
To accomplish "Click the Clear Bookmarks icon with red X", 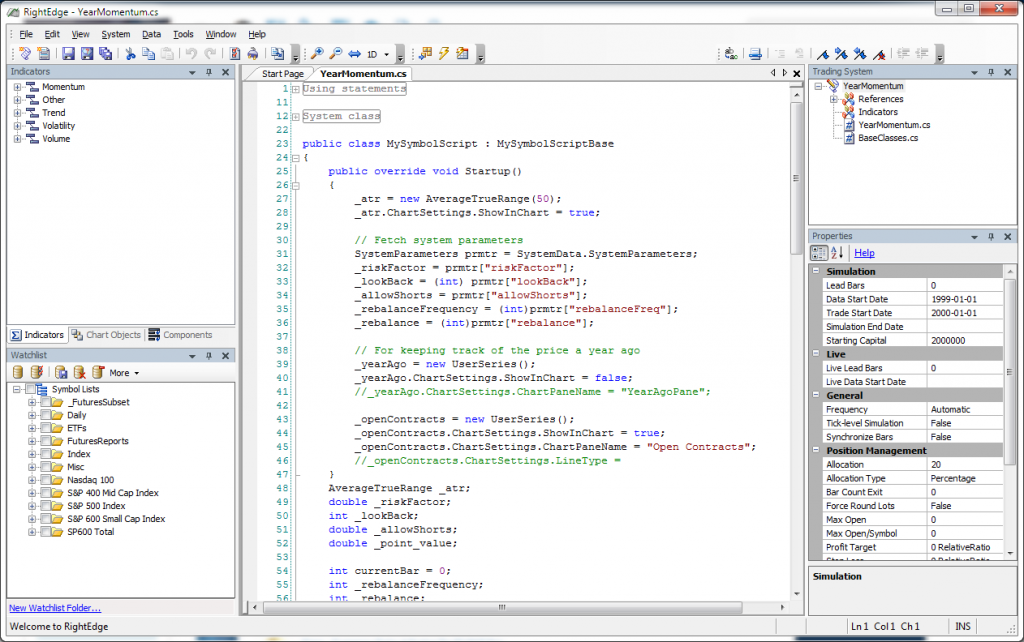I will click(879, 54).
